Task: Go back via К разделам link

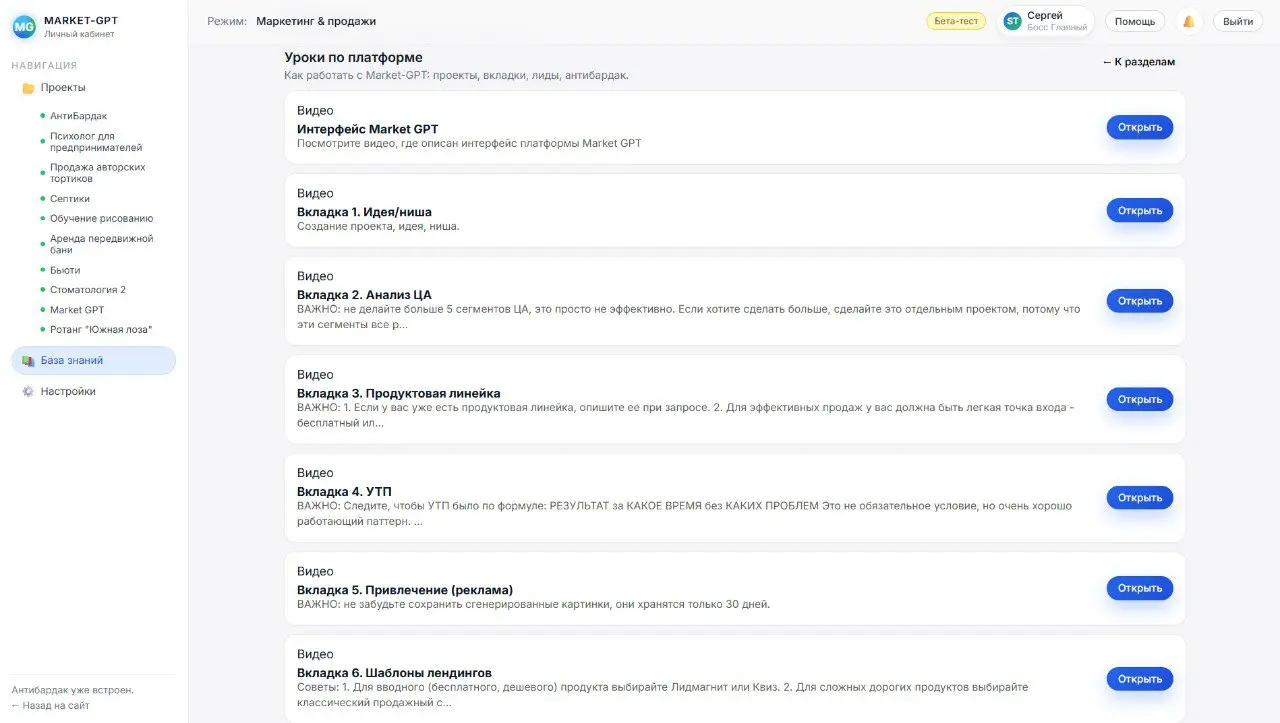Action: click(1139, 62)
